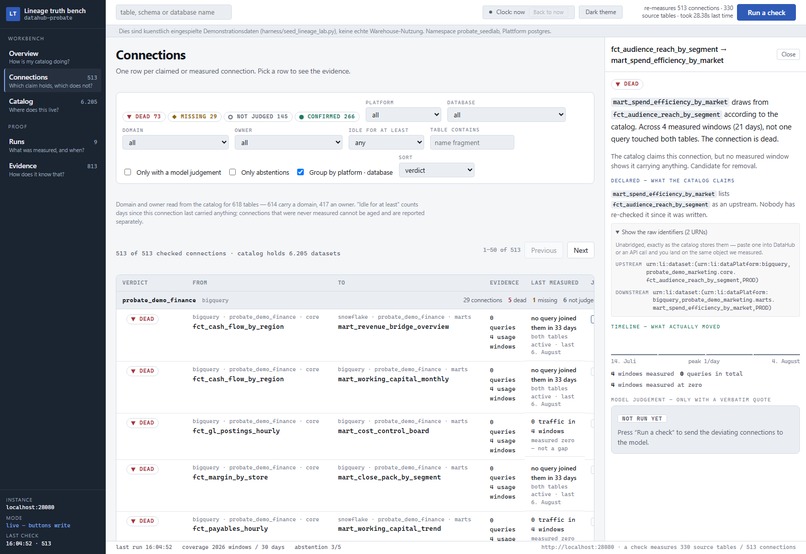Click 'abstention 3/5' in the status bar
This screenshot has height=554, width=806.
317,547
